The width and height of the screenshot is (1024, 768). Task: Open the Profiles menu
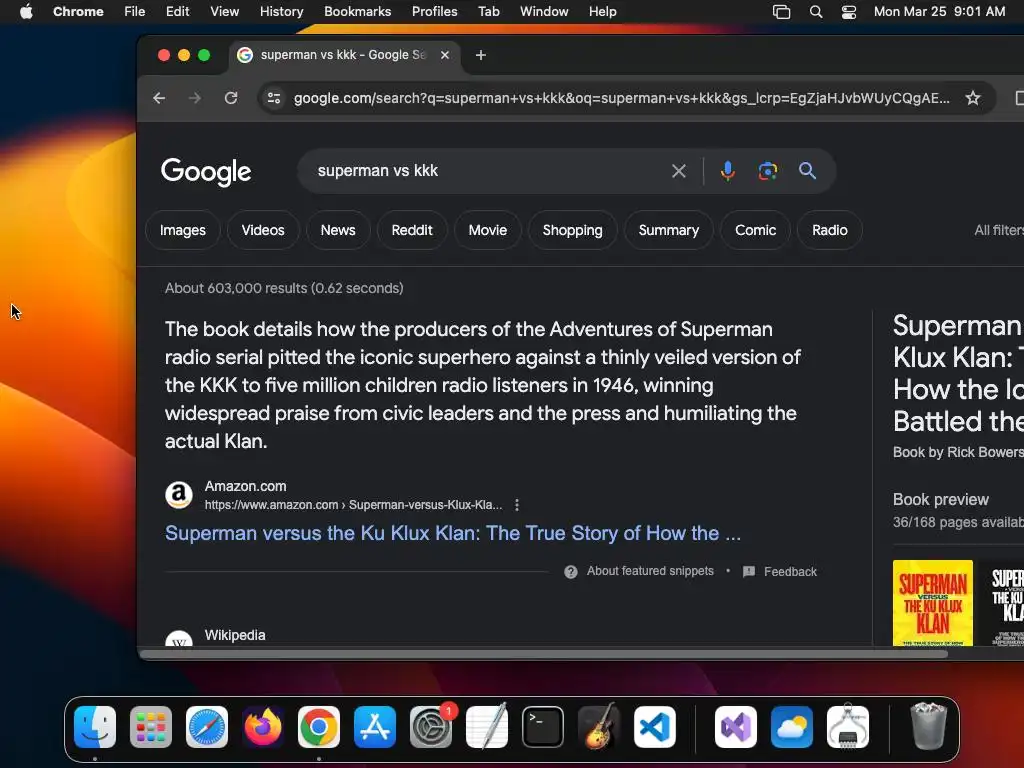pyautogui.click(x=434, y=12)
